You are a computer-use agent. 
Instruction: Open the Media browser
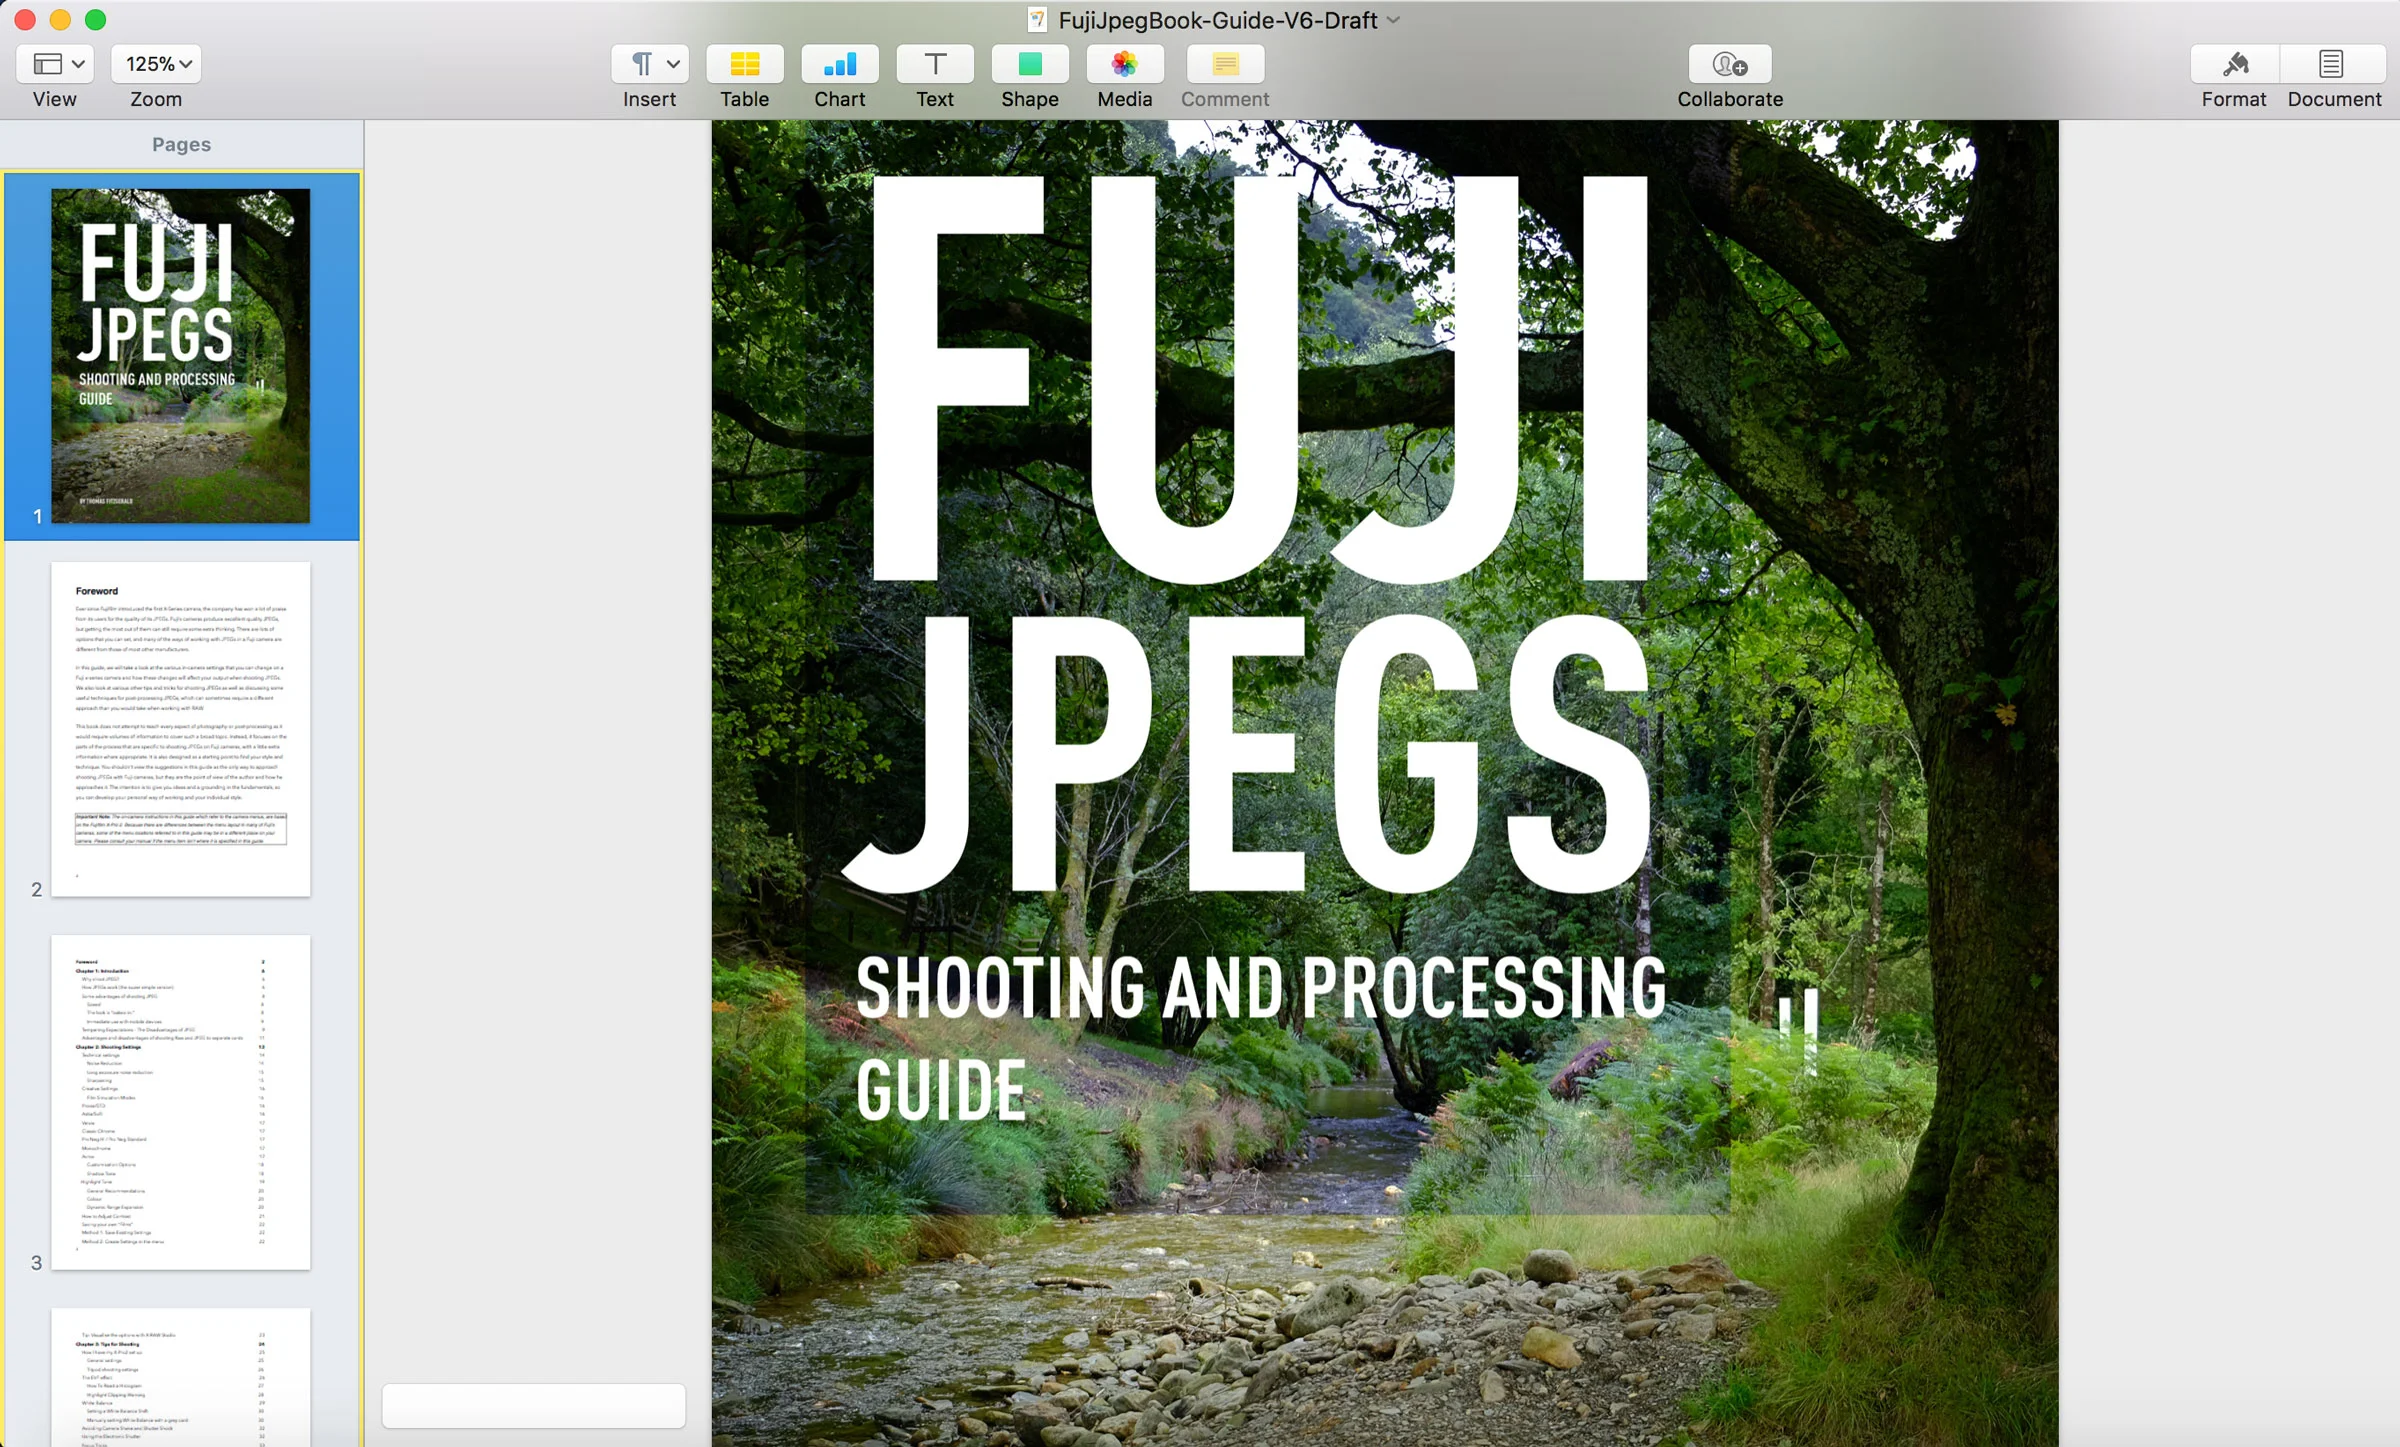pyautogui.click(x=1125, y=64)
